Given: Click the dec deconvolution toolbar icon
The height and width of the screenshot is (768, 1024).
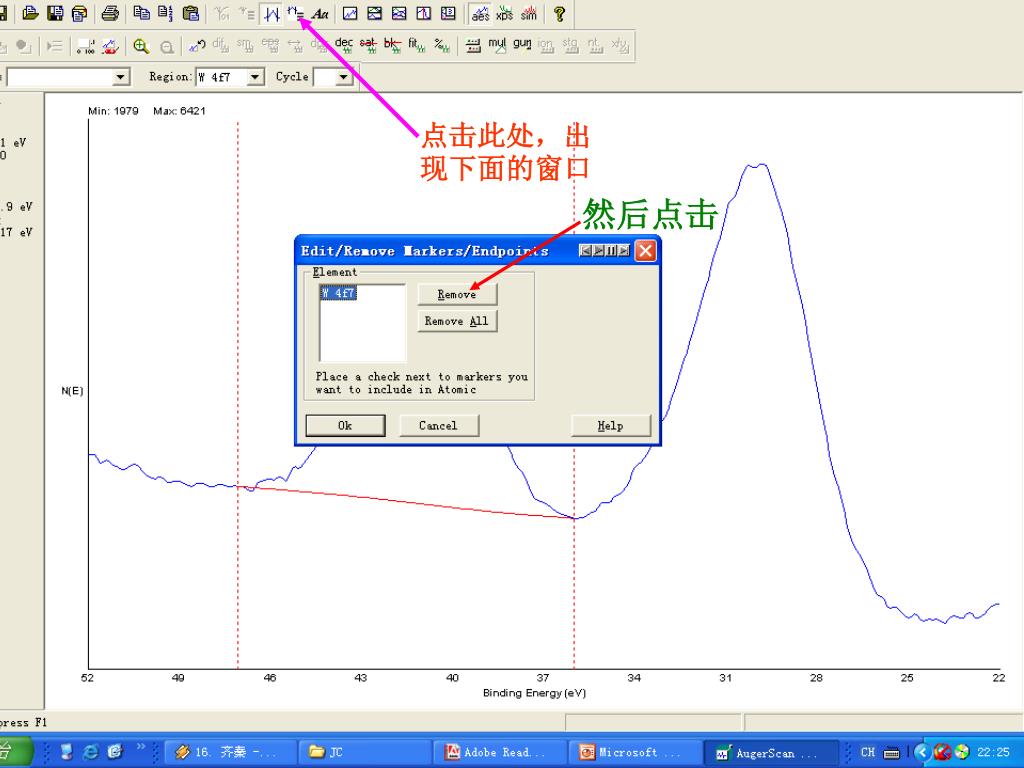Looking at the screenshot, I should coord(343,45).
